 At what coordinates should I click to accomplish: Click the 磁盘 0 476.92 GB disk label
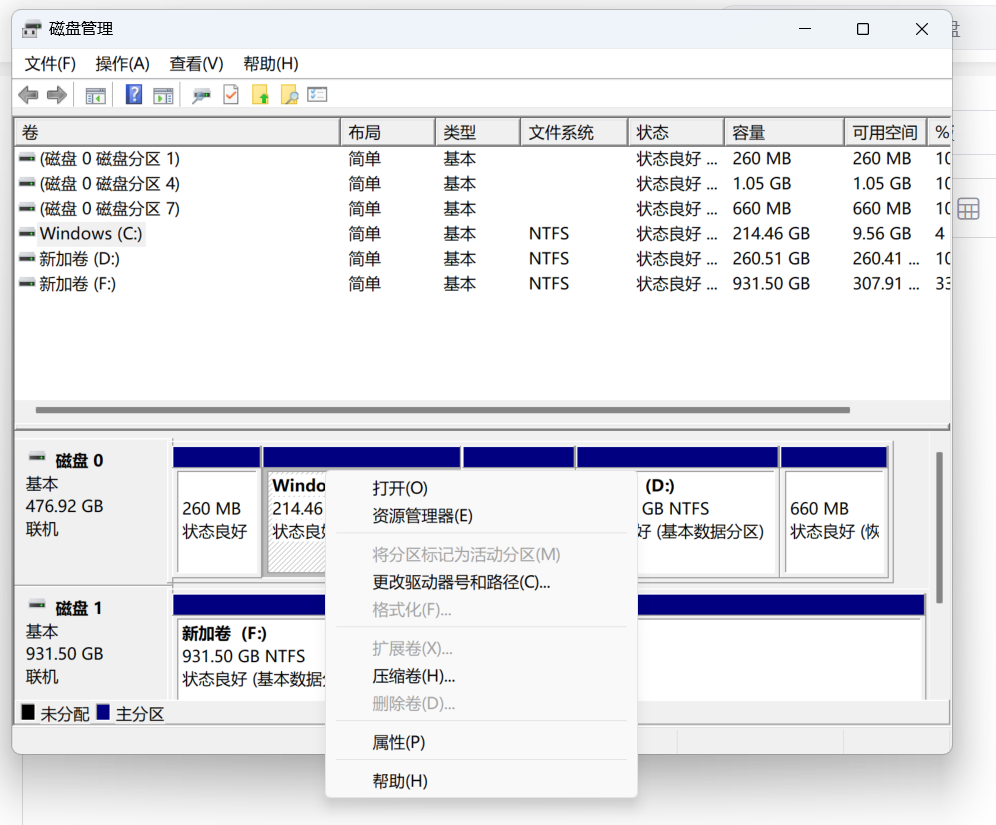(x=93, y=511)
